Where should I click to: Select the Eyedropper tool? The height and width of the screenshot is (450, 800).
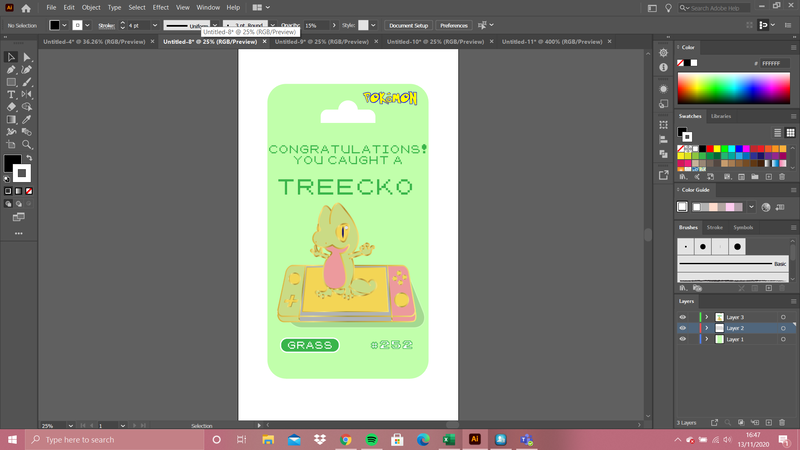coord(27,119)
